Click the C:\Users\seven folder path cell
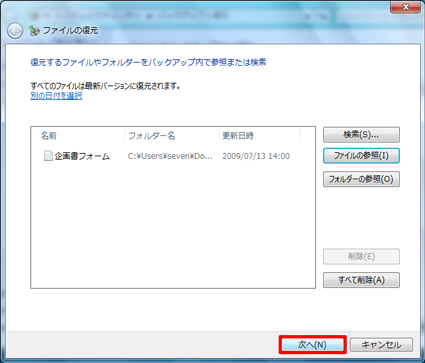This screenshot has height=363, width=425. click(170, 156)
